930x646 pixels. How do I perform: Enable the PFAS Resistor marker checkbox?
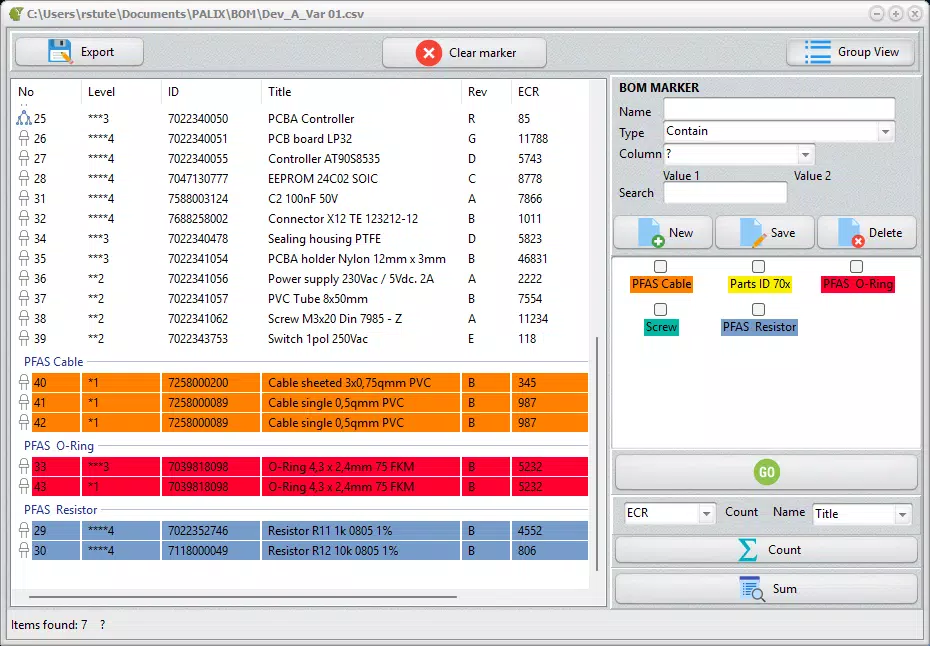pos(758,310)
